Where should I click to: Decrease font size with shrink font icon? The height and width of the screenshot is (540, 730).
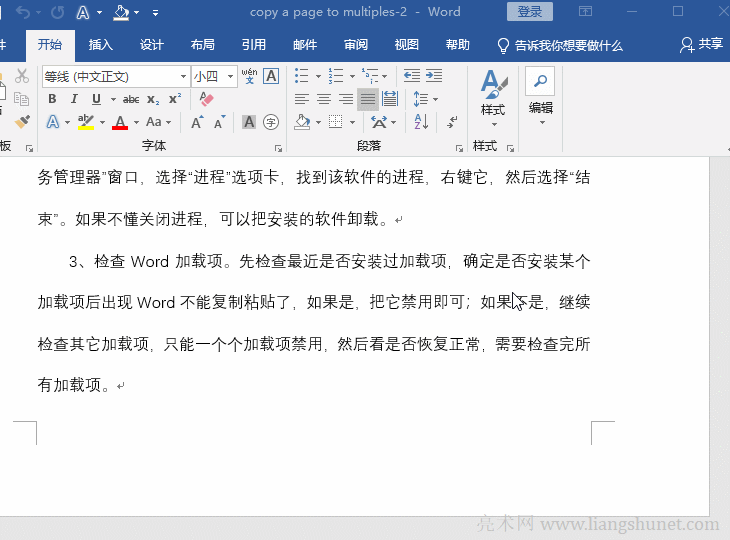(219, 122)
